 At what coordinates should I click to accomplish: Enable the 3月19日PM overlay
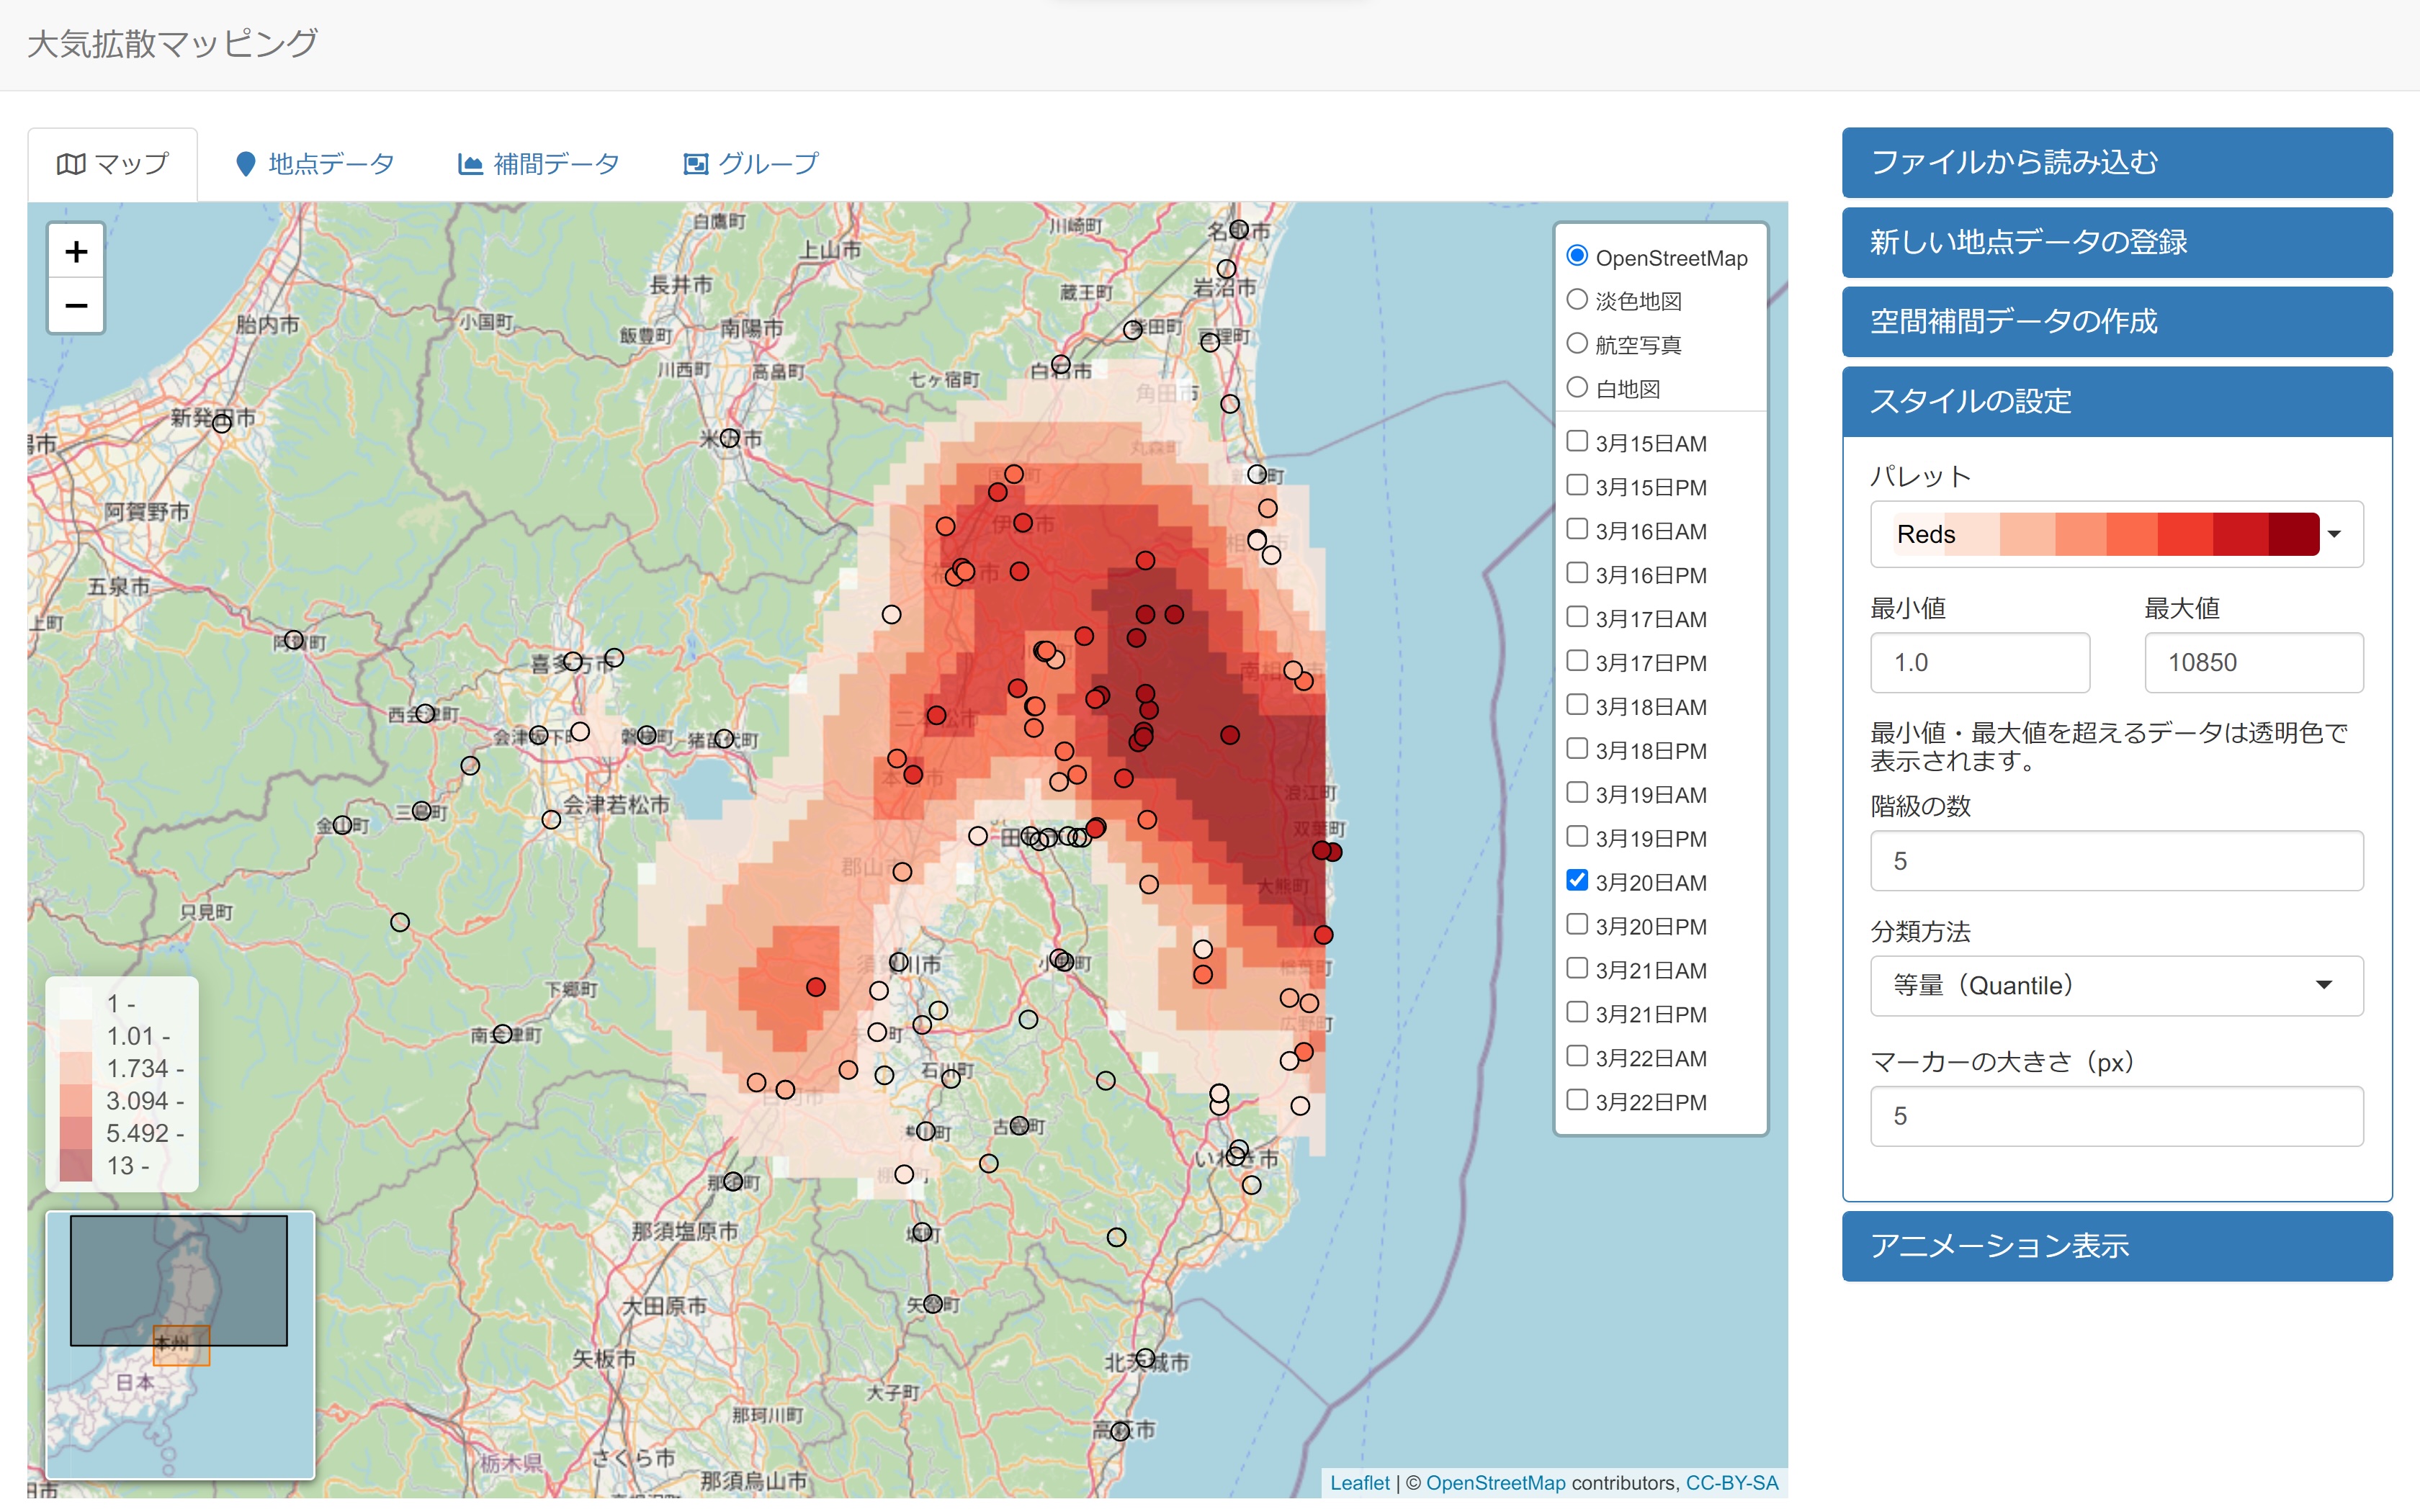[x=1577, y=837]
